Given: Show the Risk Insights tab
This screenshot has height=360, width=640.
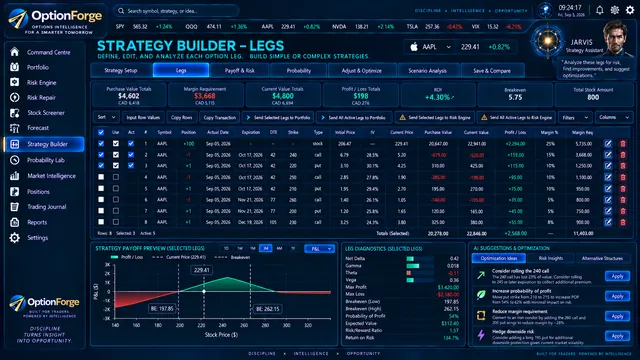Looking at the screenshot, I should coord(551,258).
